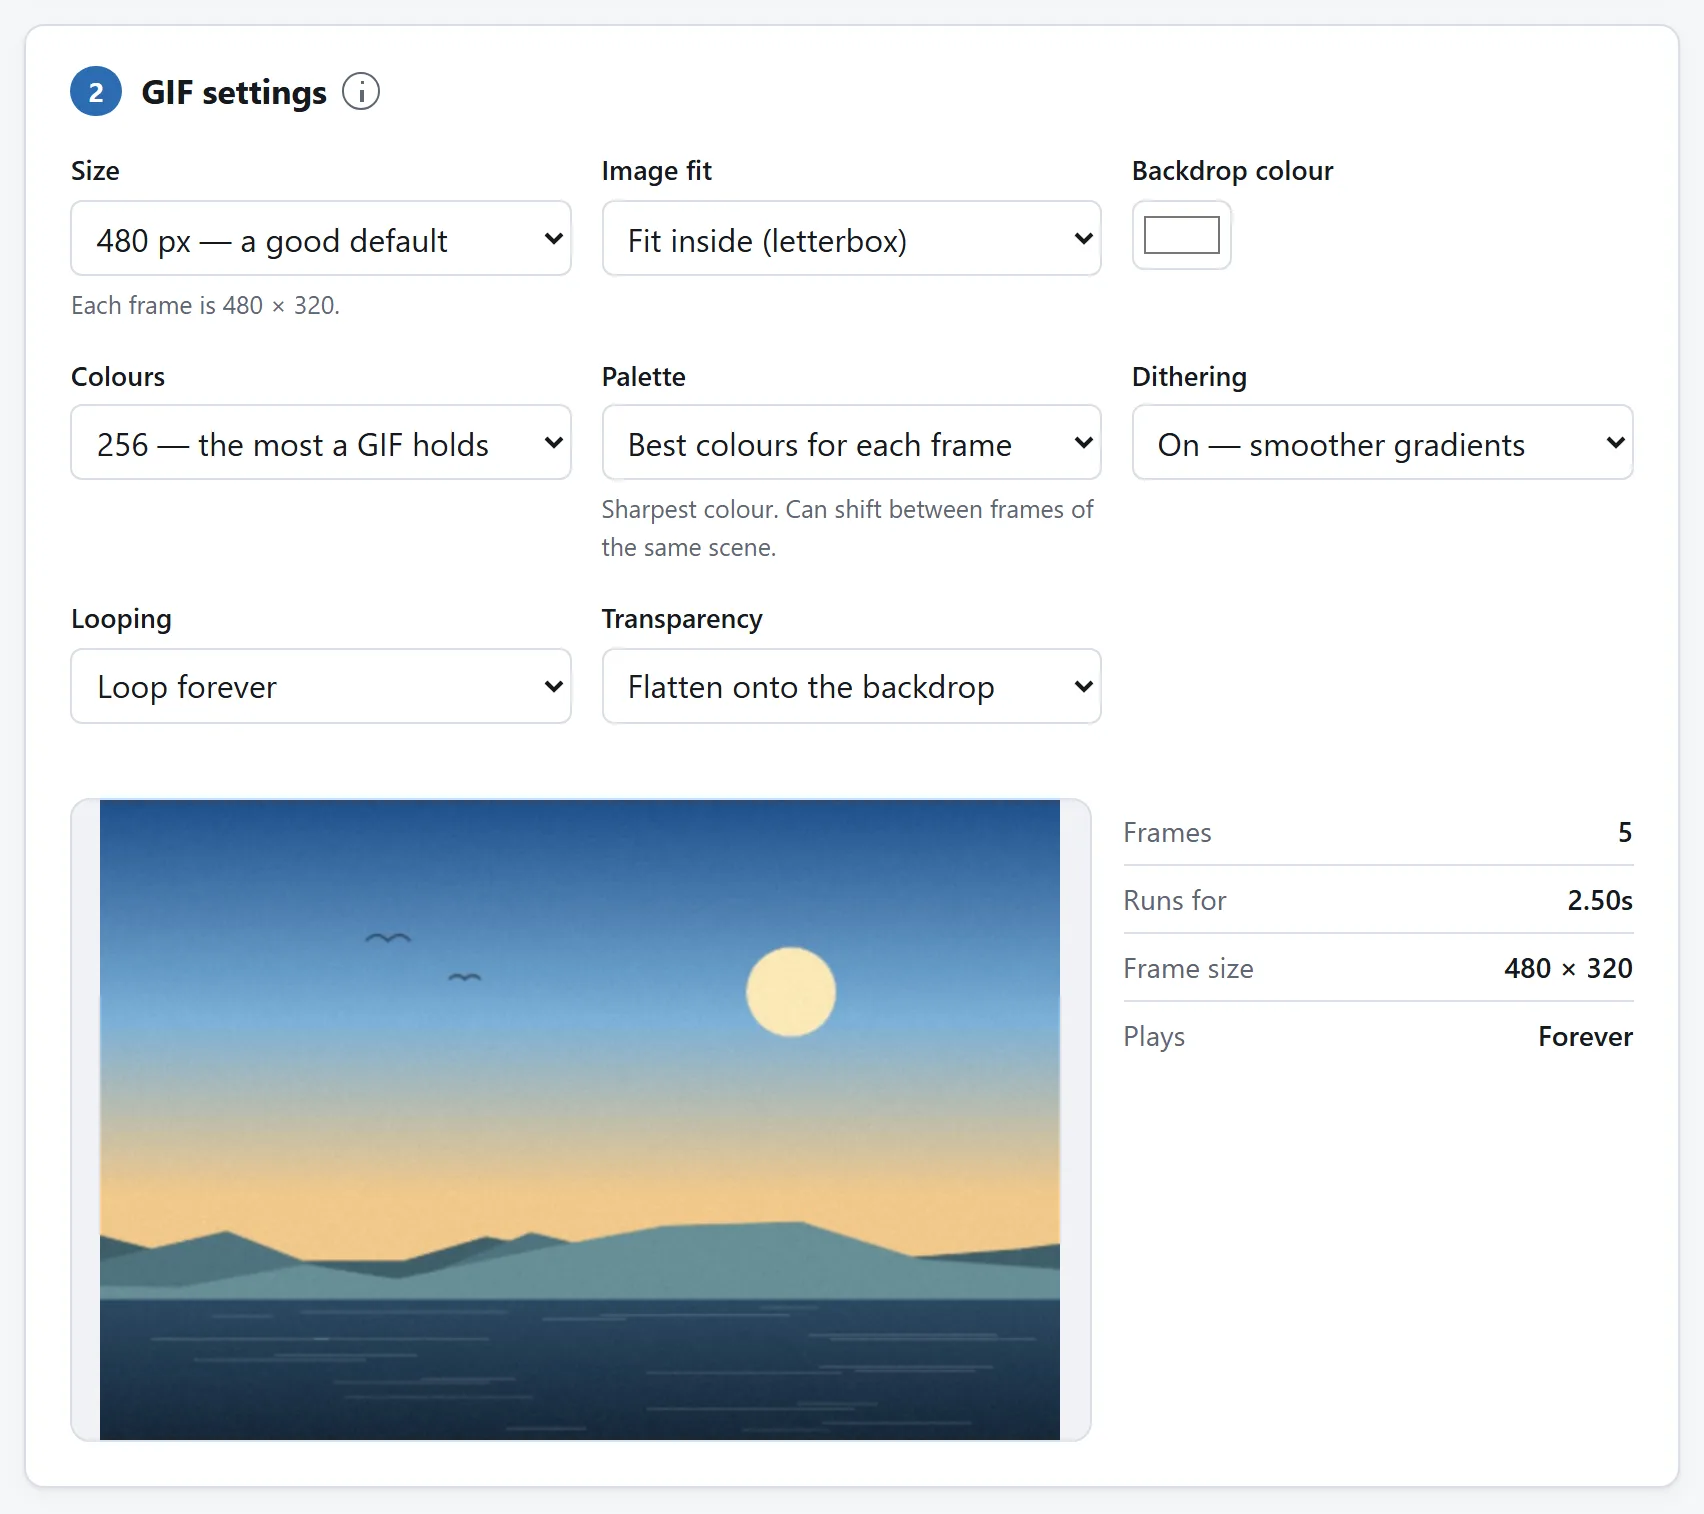The width and height of the screenshot is (1704, 1514).
Task: Open the Size dropdown
Action: click(x=321, y=238)
